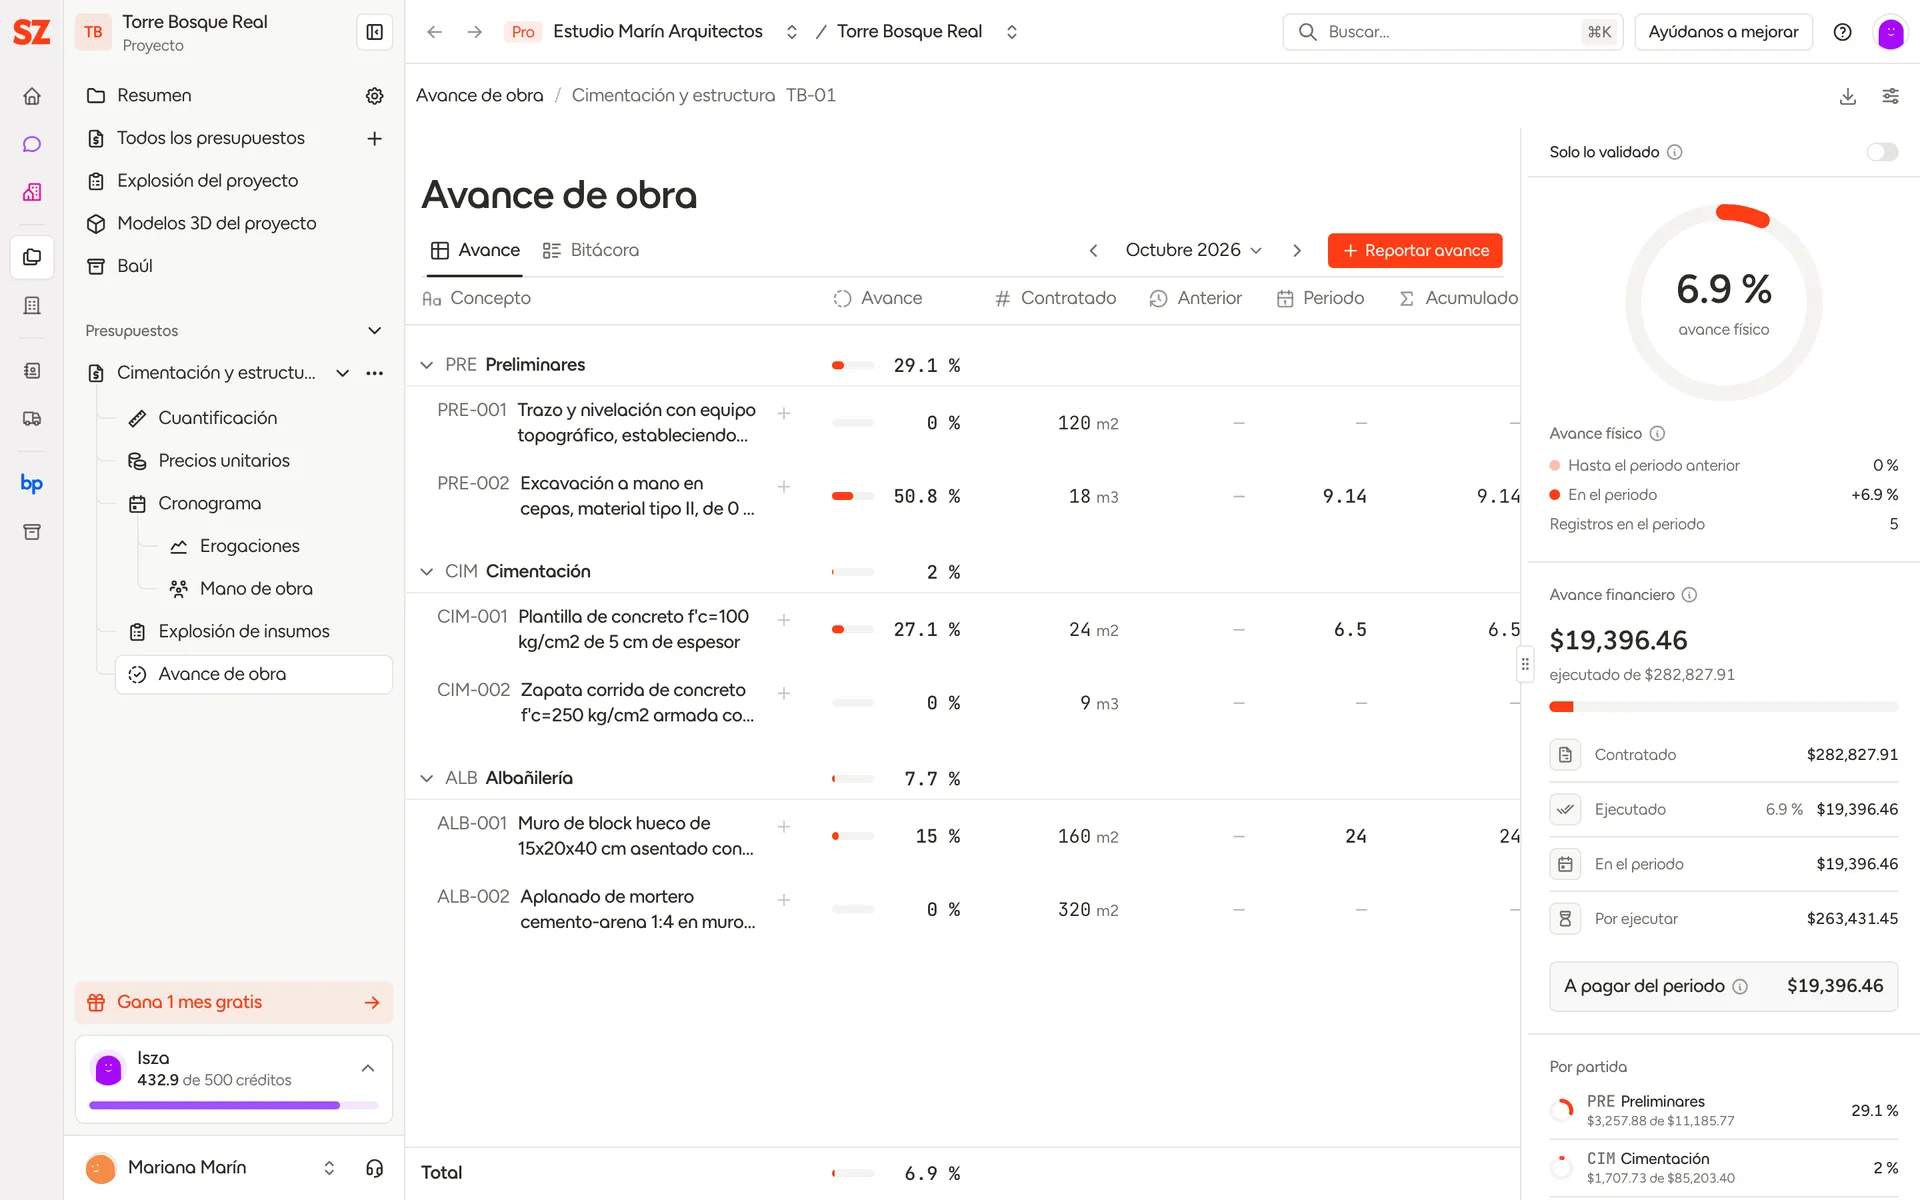Open the delivery truck icon in left rail
This screenshot has height=1200, width=1920.
click(32, 419)
